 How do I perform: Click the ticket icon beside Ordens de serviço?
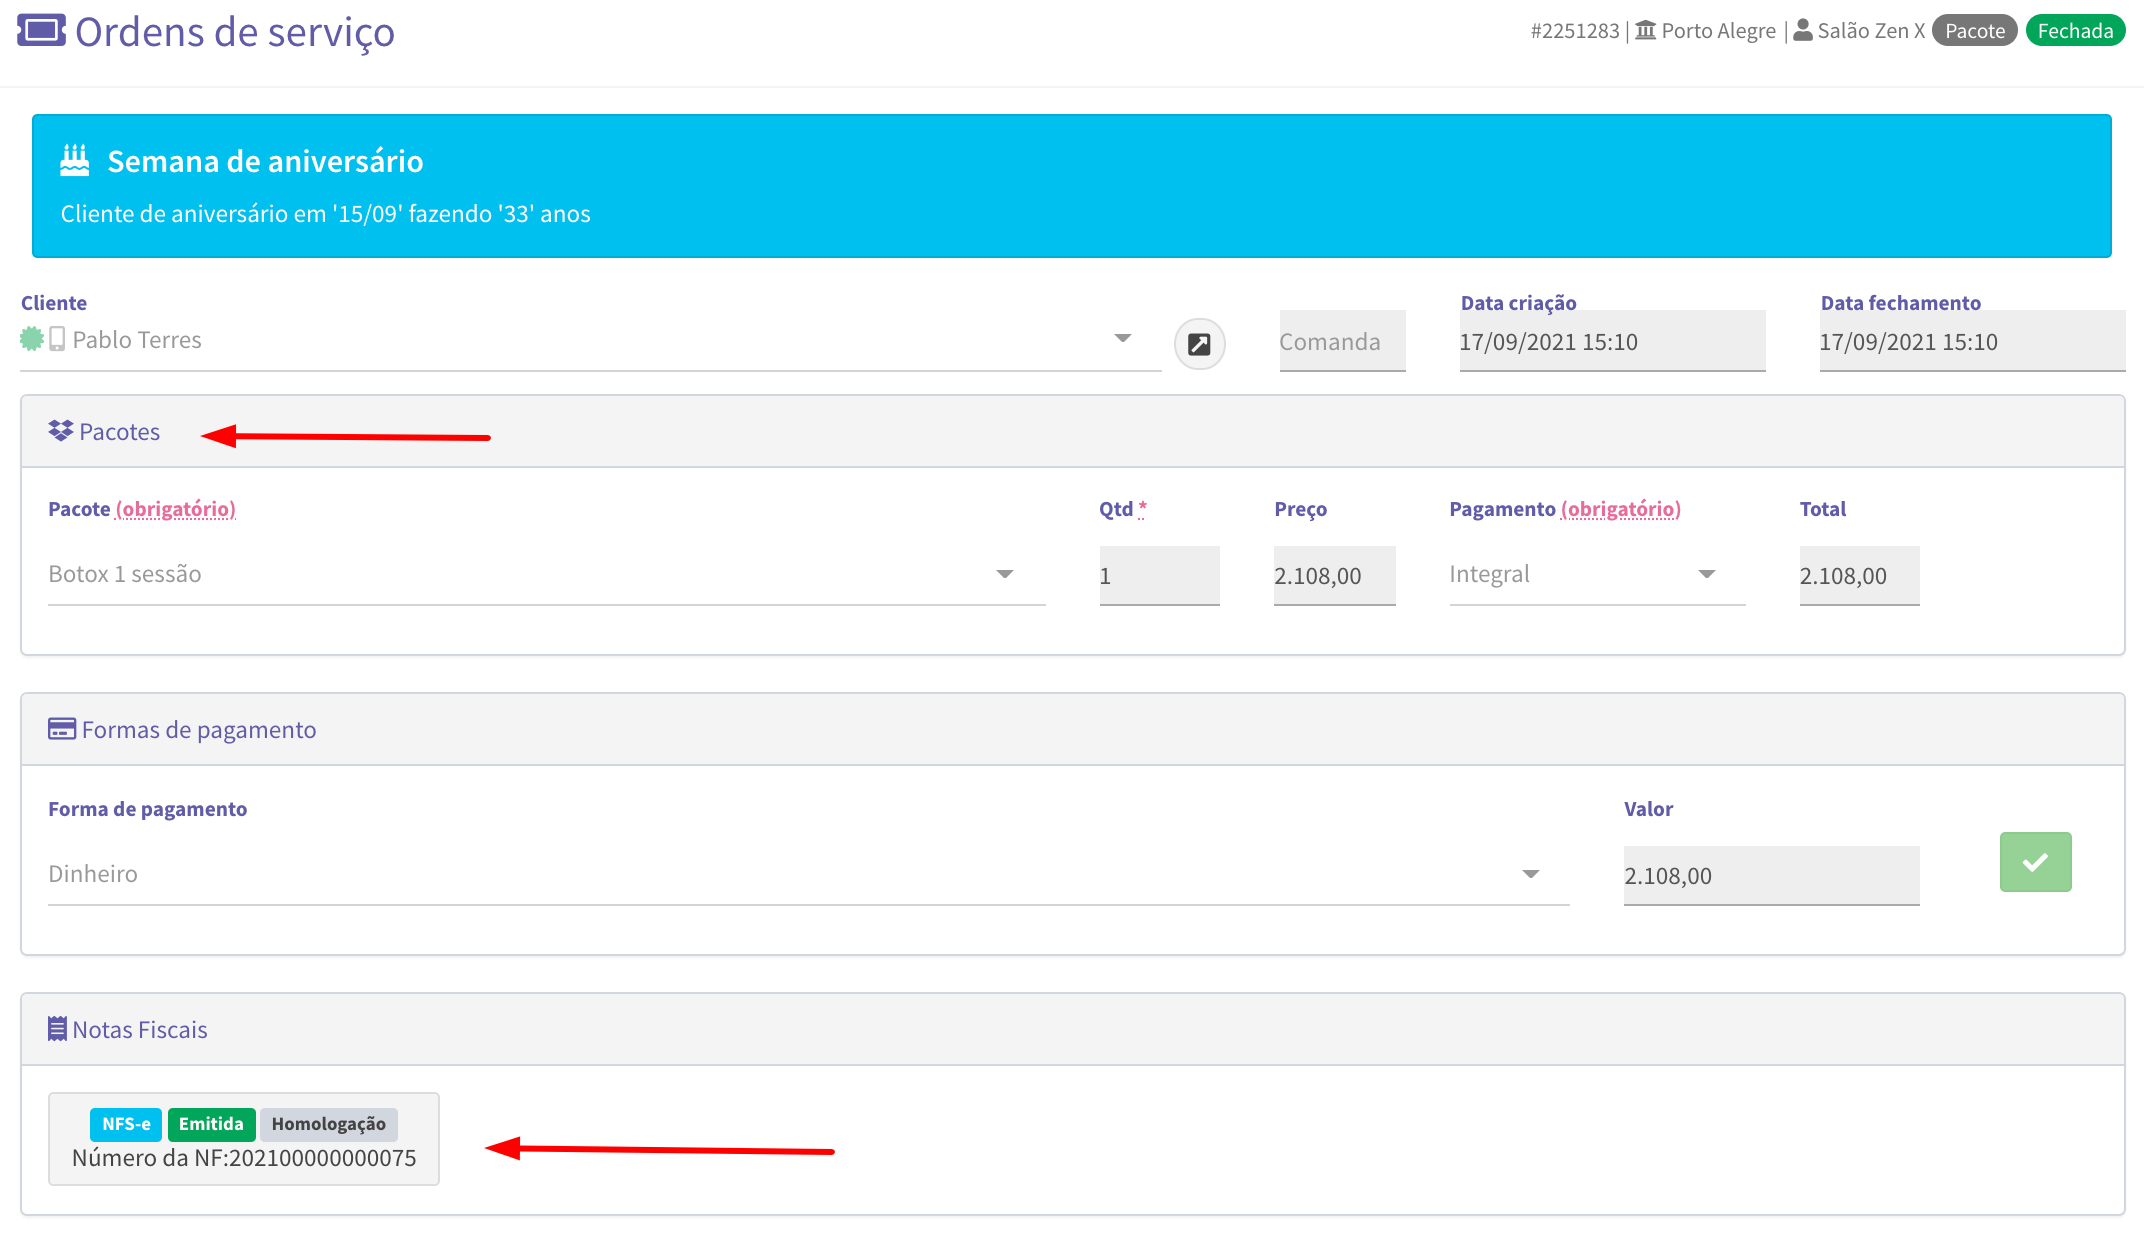[x=41, y=31]
